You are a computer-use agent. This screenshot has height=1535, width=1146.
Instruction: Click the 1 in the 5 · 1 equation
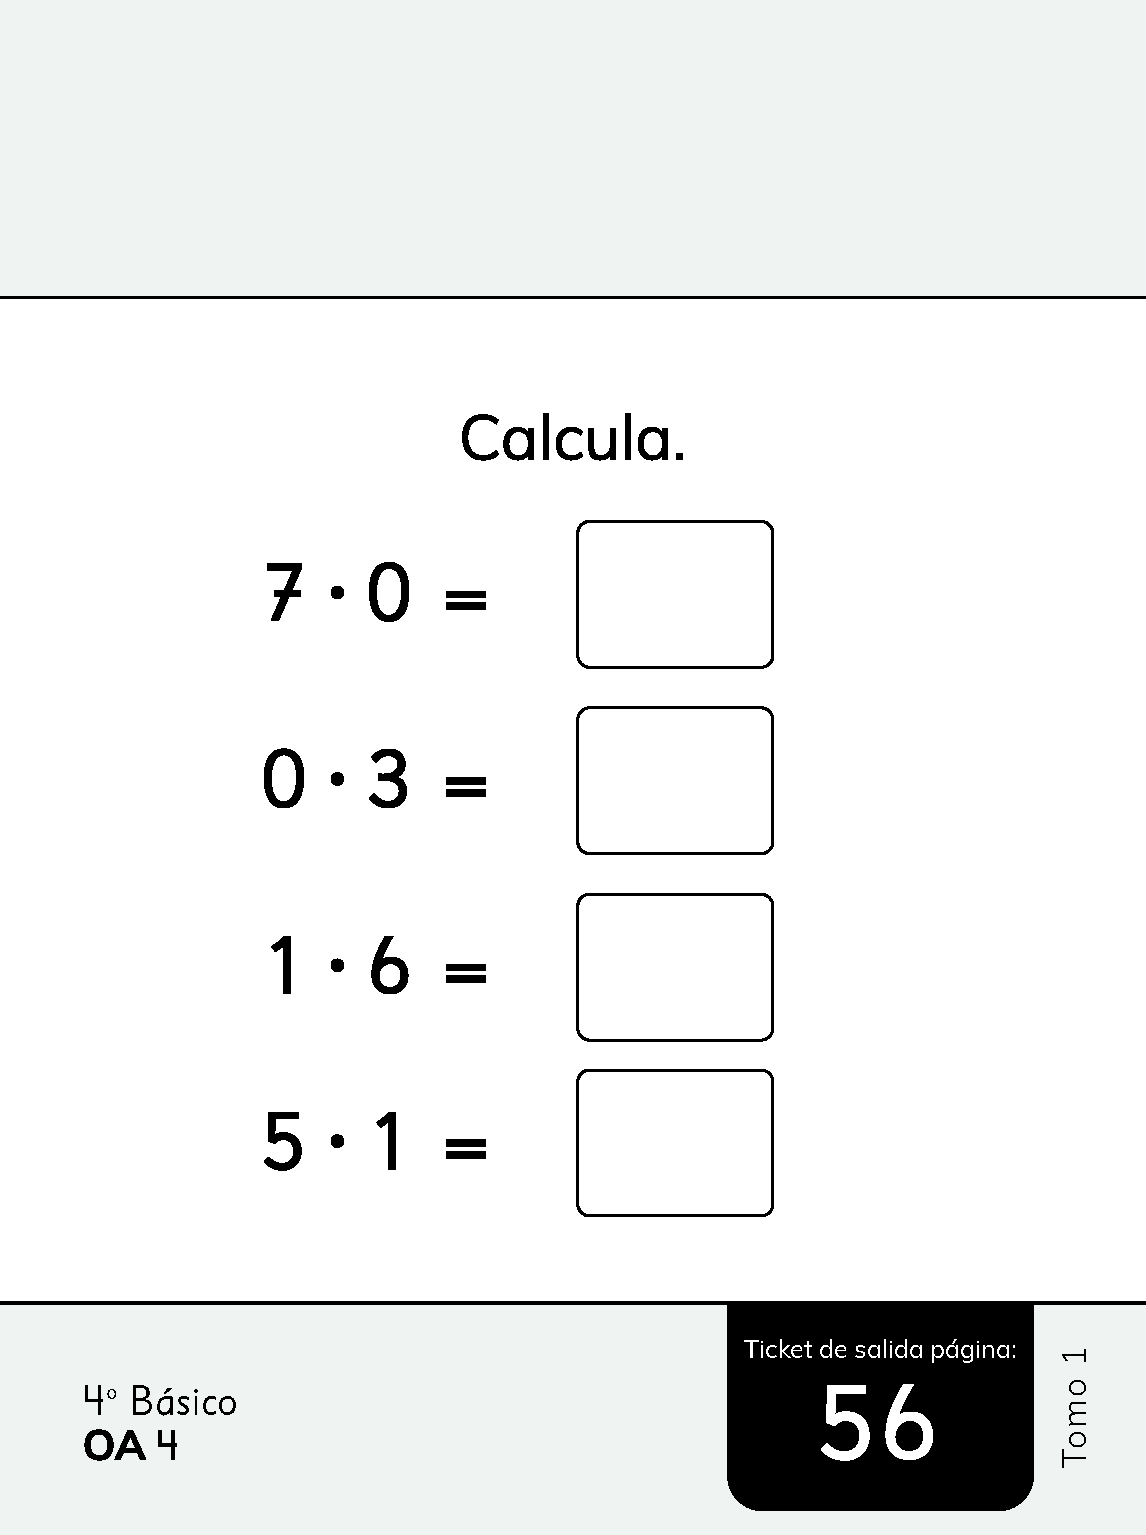click(x=388, y=1141)
